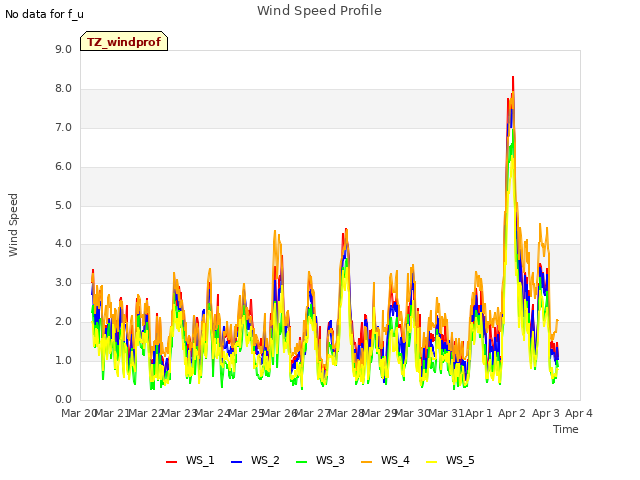Click the 0.0 y-axis tick label
Viewport: 640px width, 480px height.
tap(63, 400)
